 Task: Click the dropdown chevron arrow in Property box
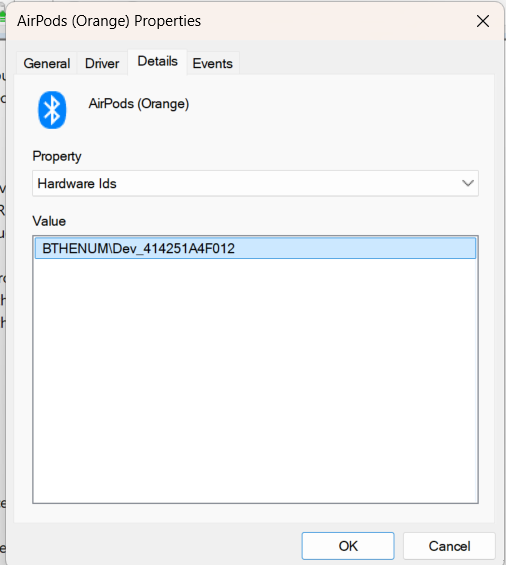click(x=467, y=183)
